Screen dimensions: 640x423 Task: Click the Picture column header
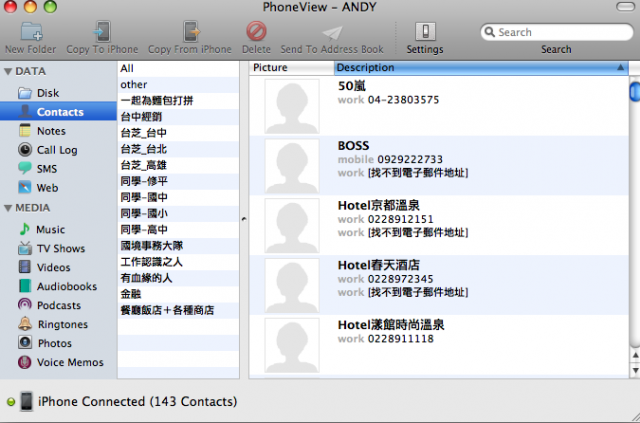(x=291, y=67)
